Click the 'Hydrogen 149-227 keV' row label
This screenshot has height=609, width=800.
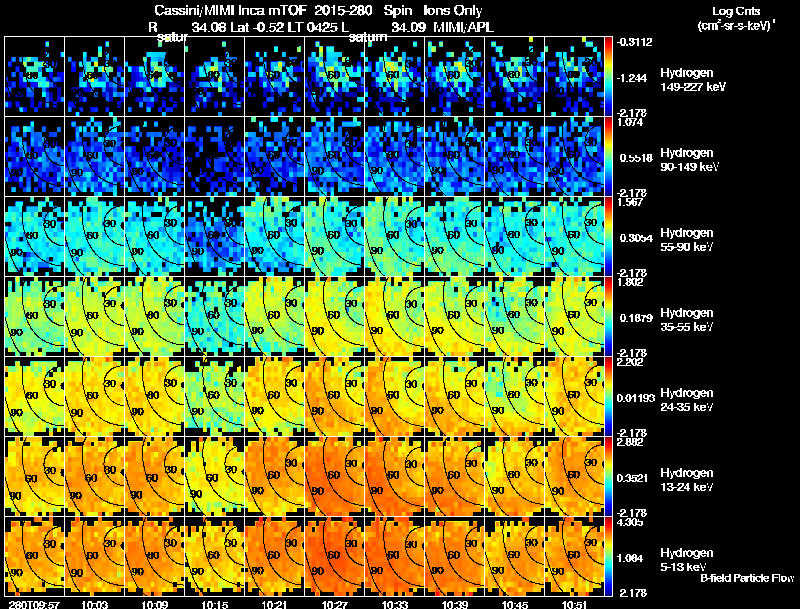click(692, 80)
